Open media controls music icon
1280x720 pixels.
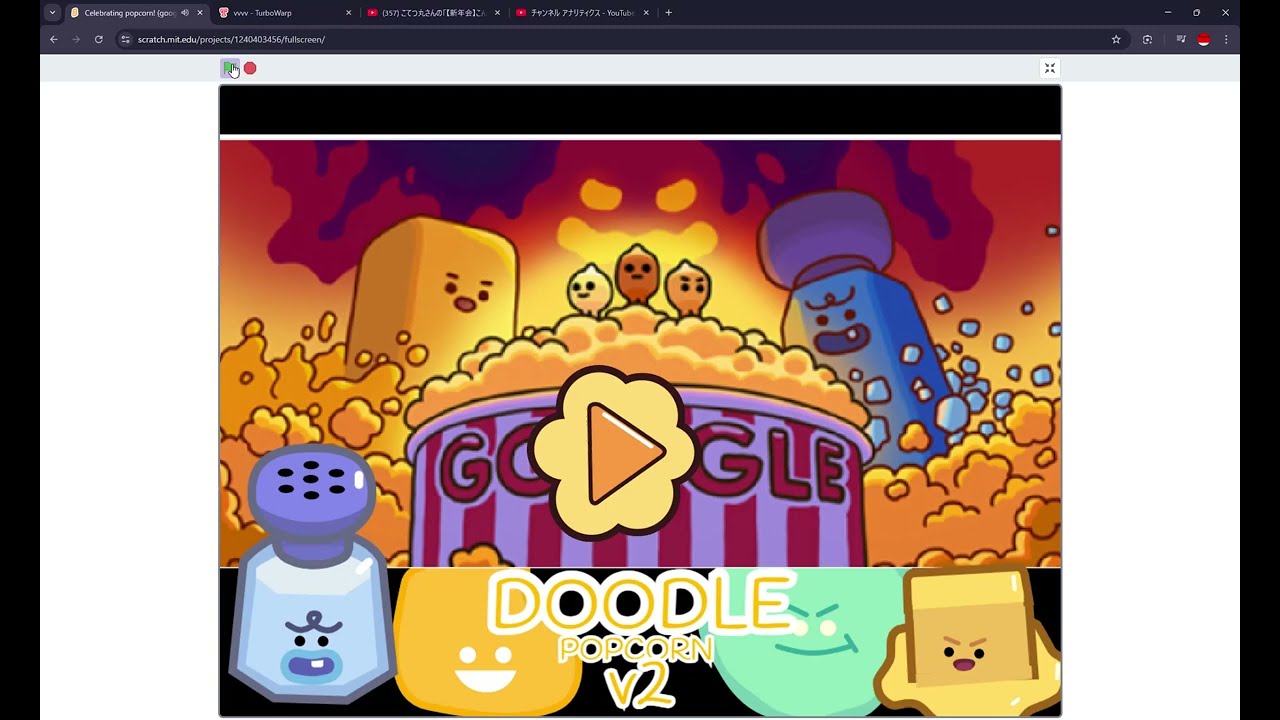pos(1181,39)
